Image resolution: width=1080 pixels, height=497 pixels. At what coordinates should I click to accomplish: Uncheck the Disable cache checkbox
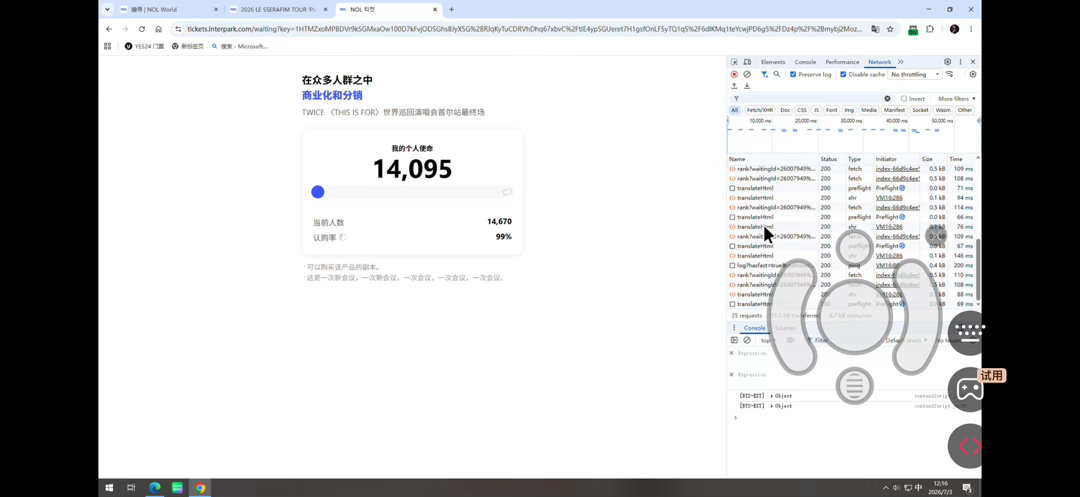point(843,74)
